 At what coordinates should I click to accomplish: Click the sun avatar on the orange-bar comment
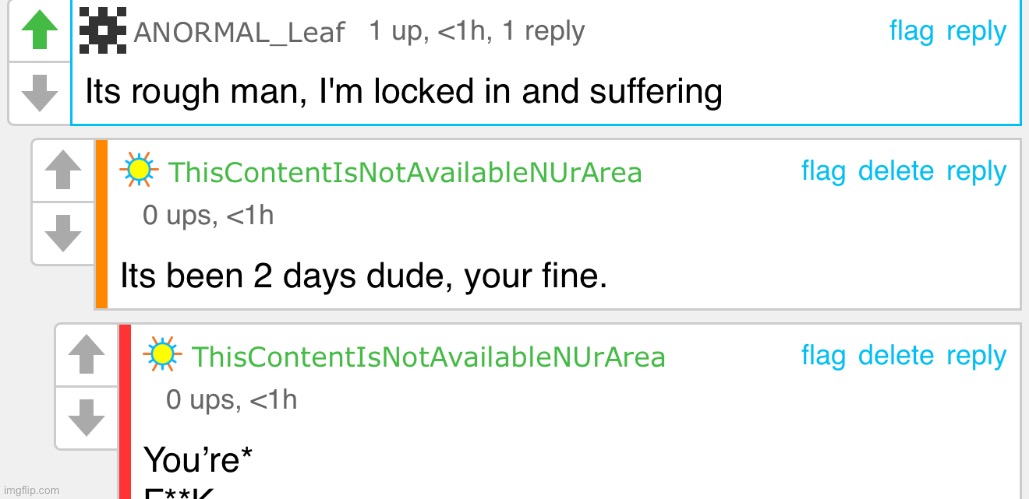click(139, 171)
